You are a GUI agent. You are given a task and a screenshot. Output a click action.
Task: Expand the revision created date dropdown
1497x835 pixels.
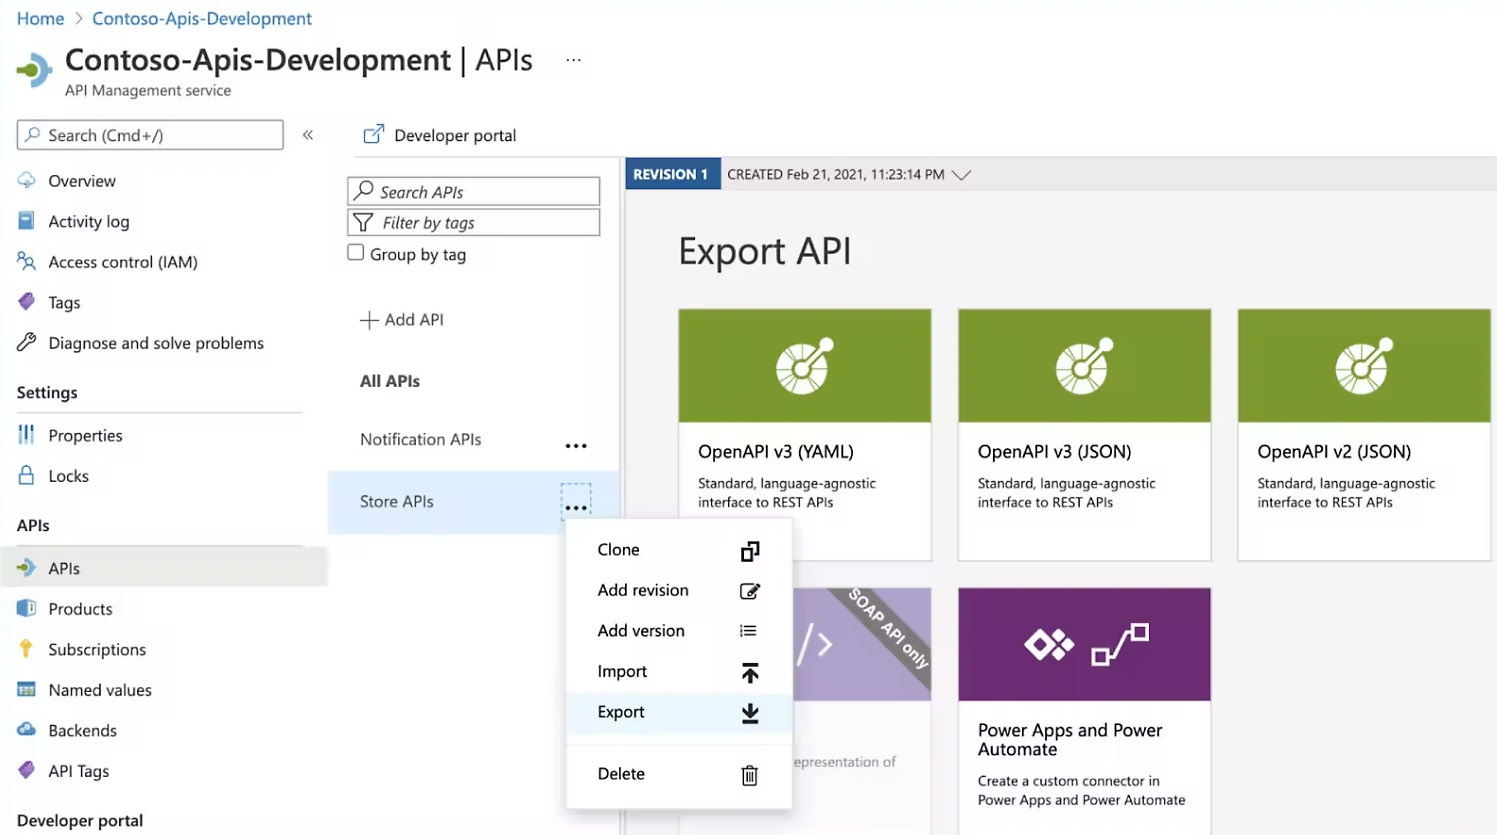click(961, 175)
